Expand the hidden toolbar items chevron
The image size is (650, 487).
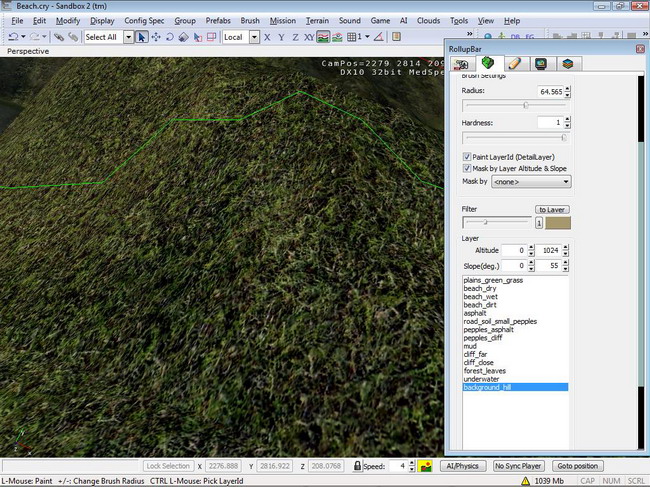point(470,34)
